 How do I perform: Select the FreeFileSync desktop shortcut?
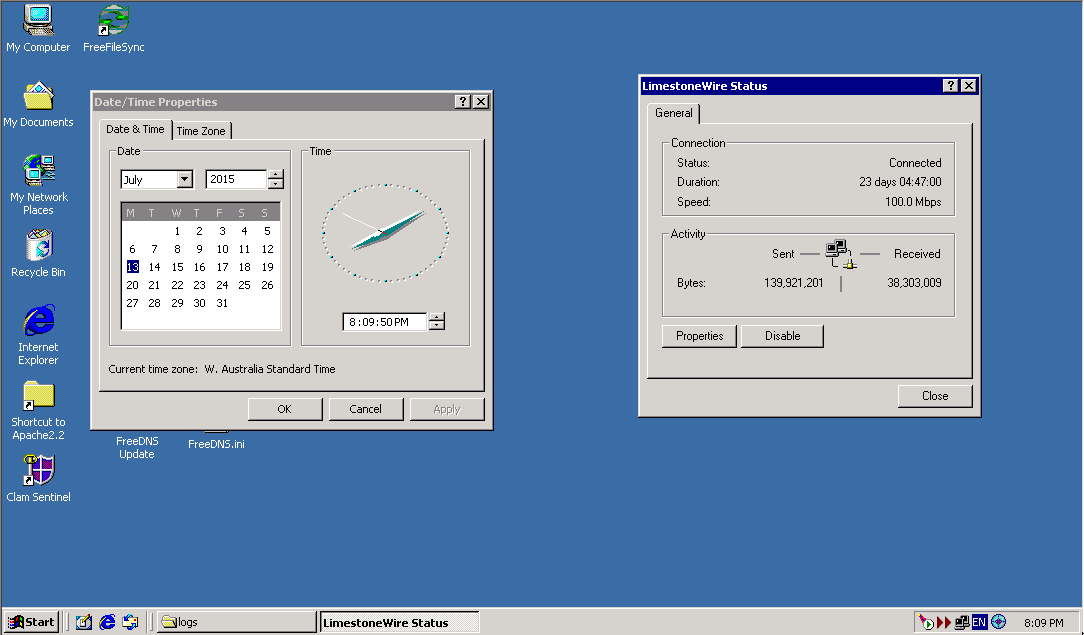coord(113,28)
